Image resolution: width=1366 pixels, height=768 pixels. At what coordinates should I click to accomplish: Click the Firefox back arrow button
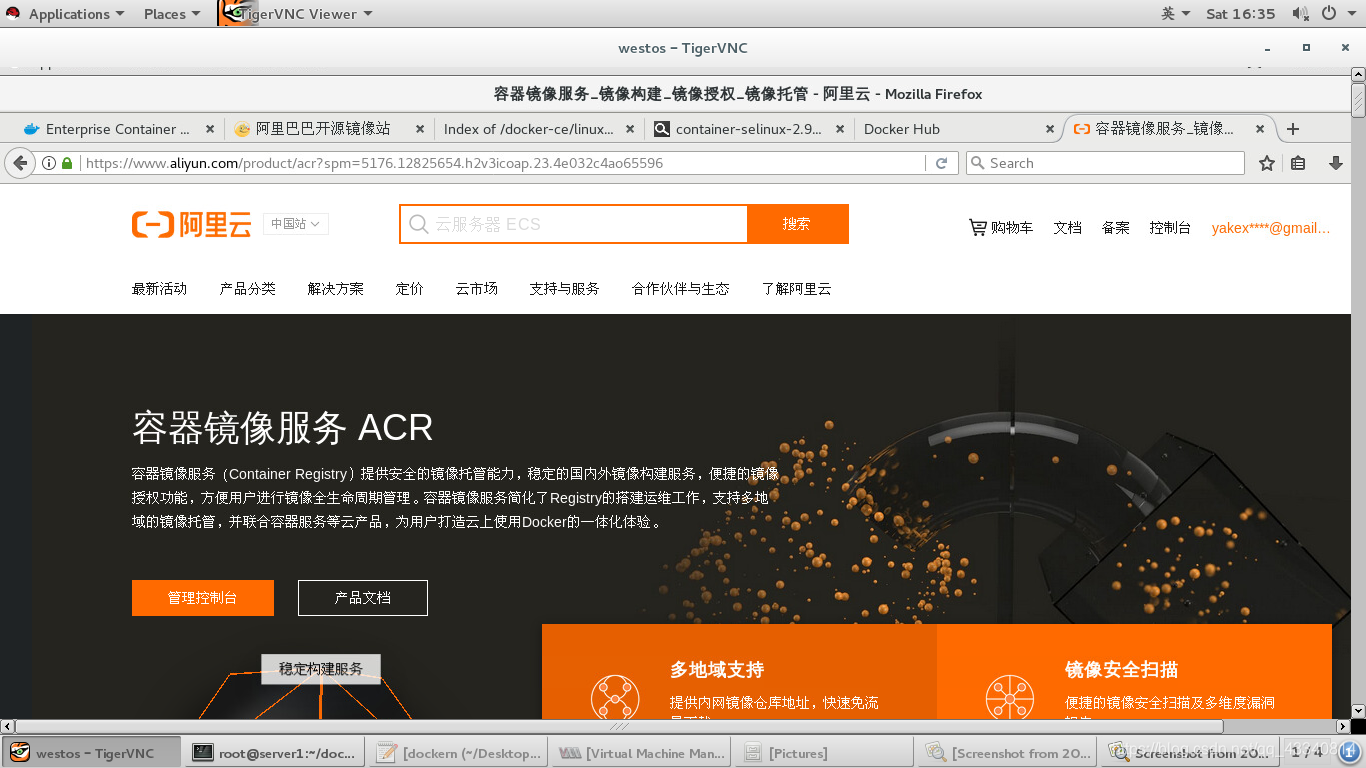click(20, 163)
